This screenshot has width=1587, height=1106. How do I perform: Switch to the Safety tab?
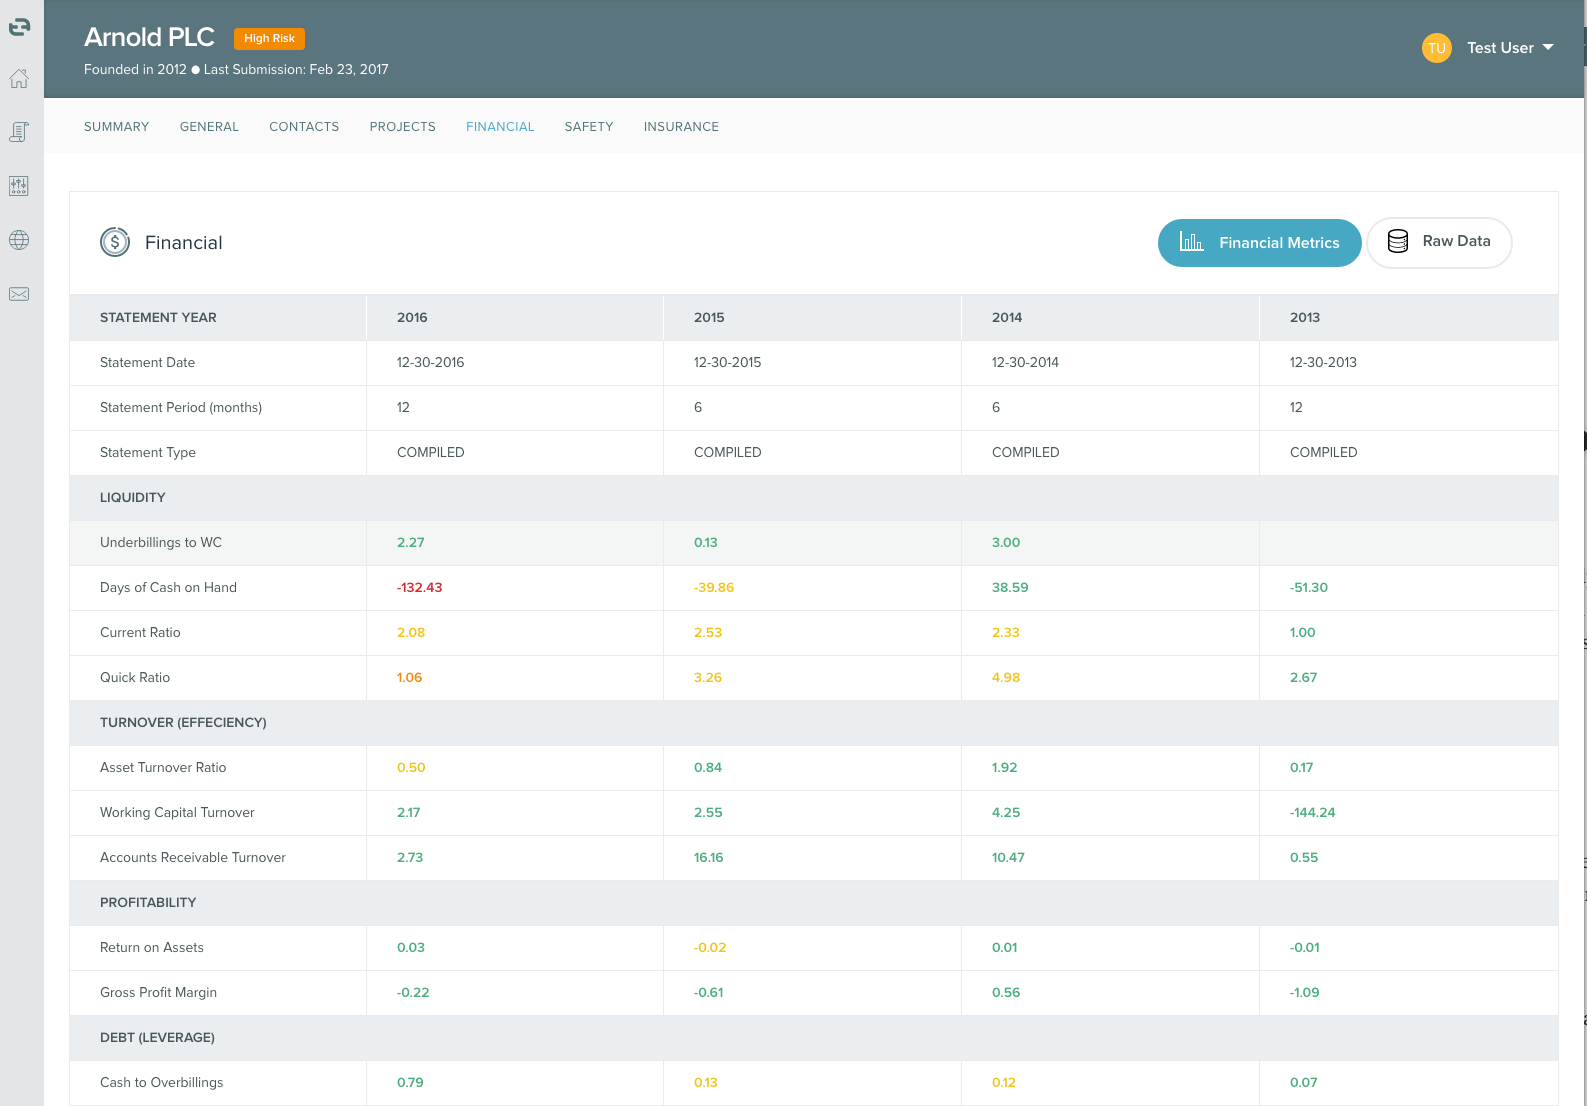(588, 127)
